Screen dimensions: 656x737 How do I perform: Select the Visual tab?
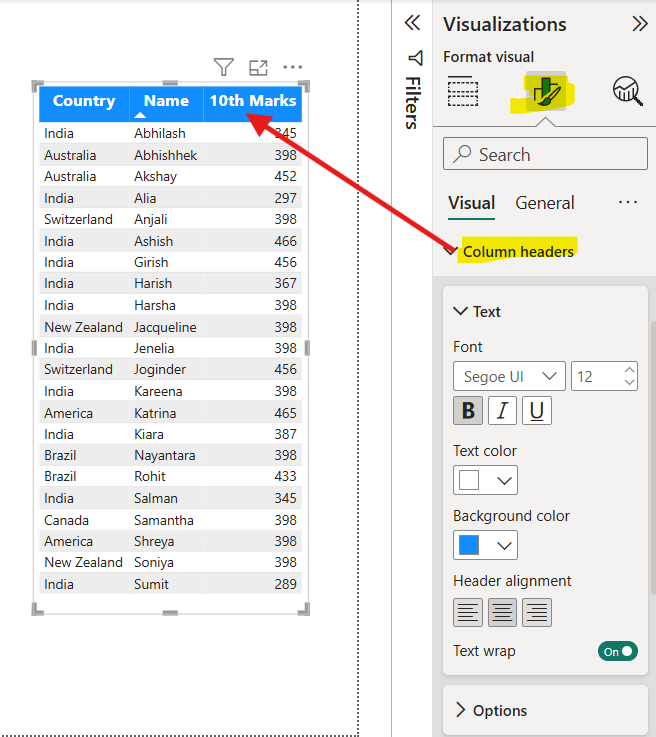(x=471, y=203)
